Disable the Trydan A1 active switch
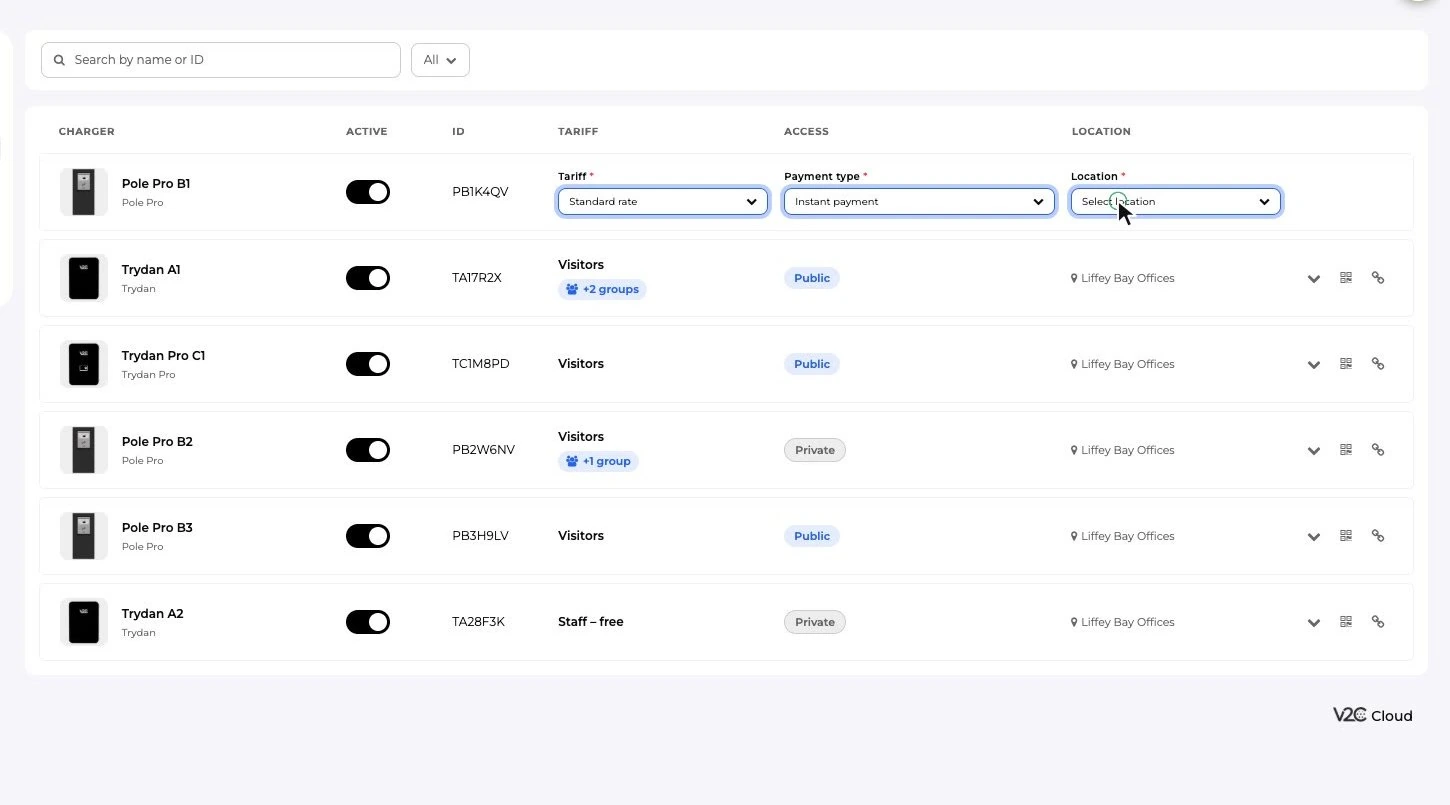1450x805 pixels. point(368,278)
